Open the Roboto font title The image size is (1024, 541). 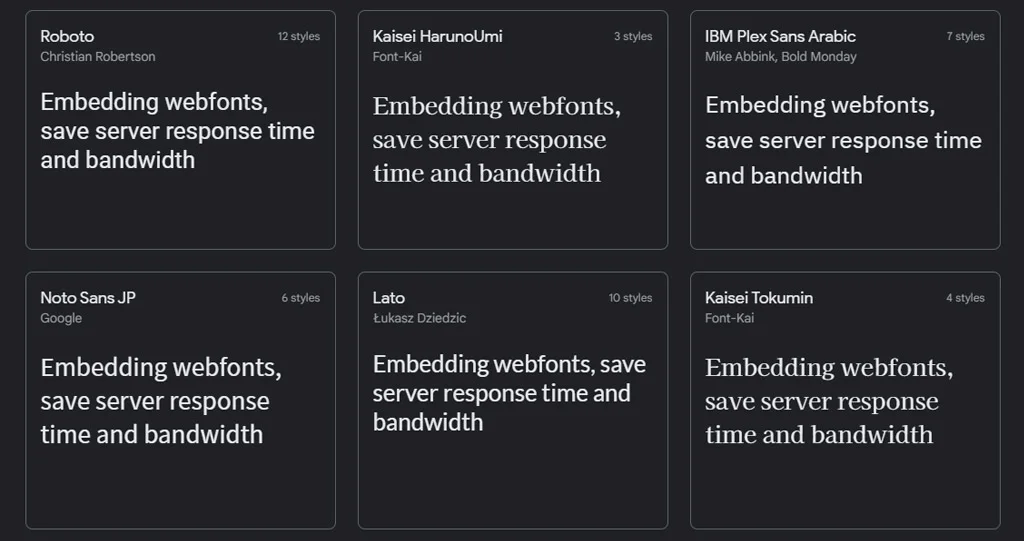67,36
